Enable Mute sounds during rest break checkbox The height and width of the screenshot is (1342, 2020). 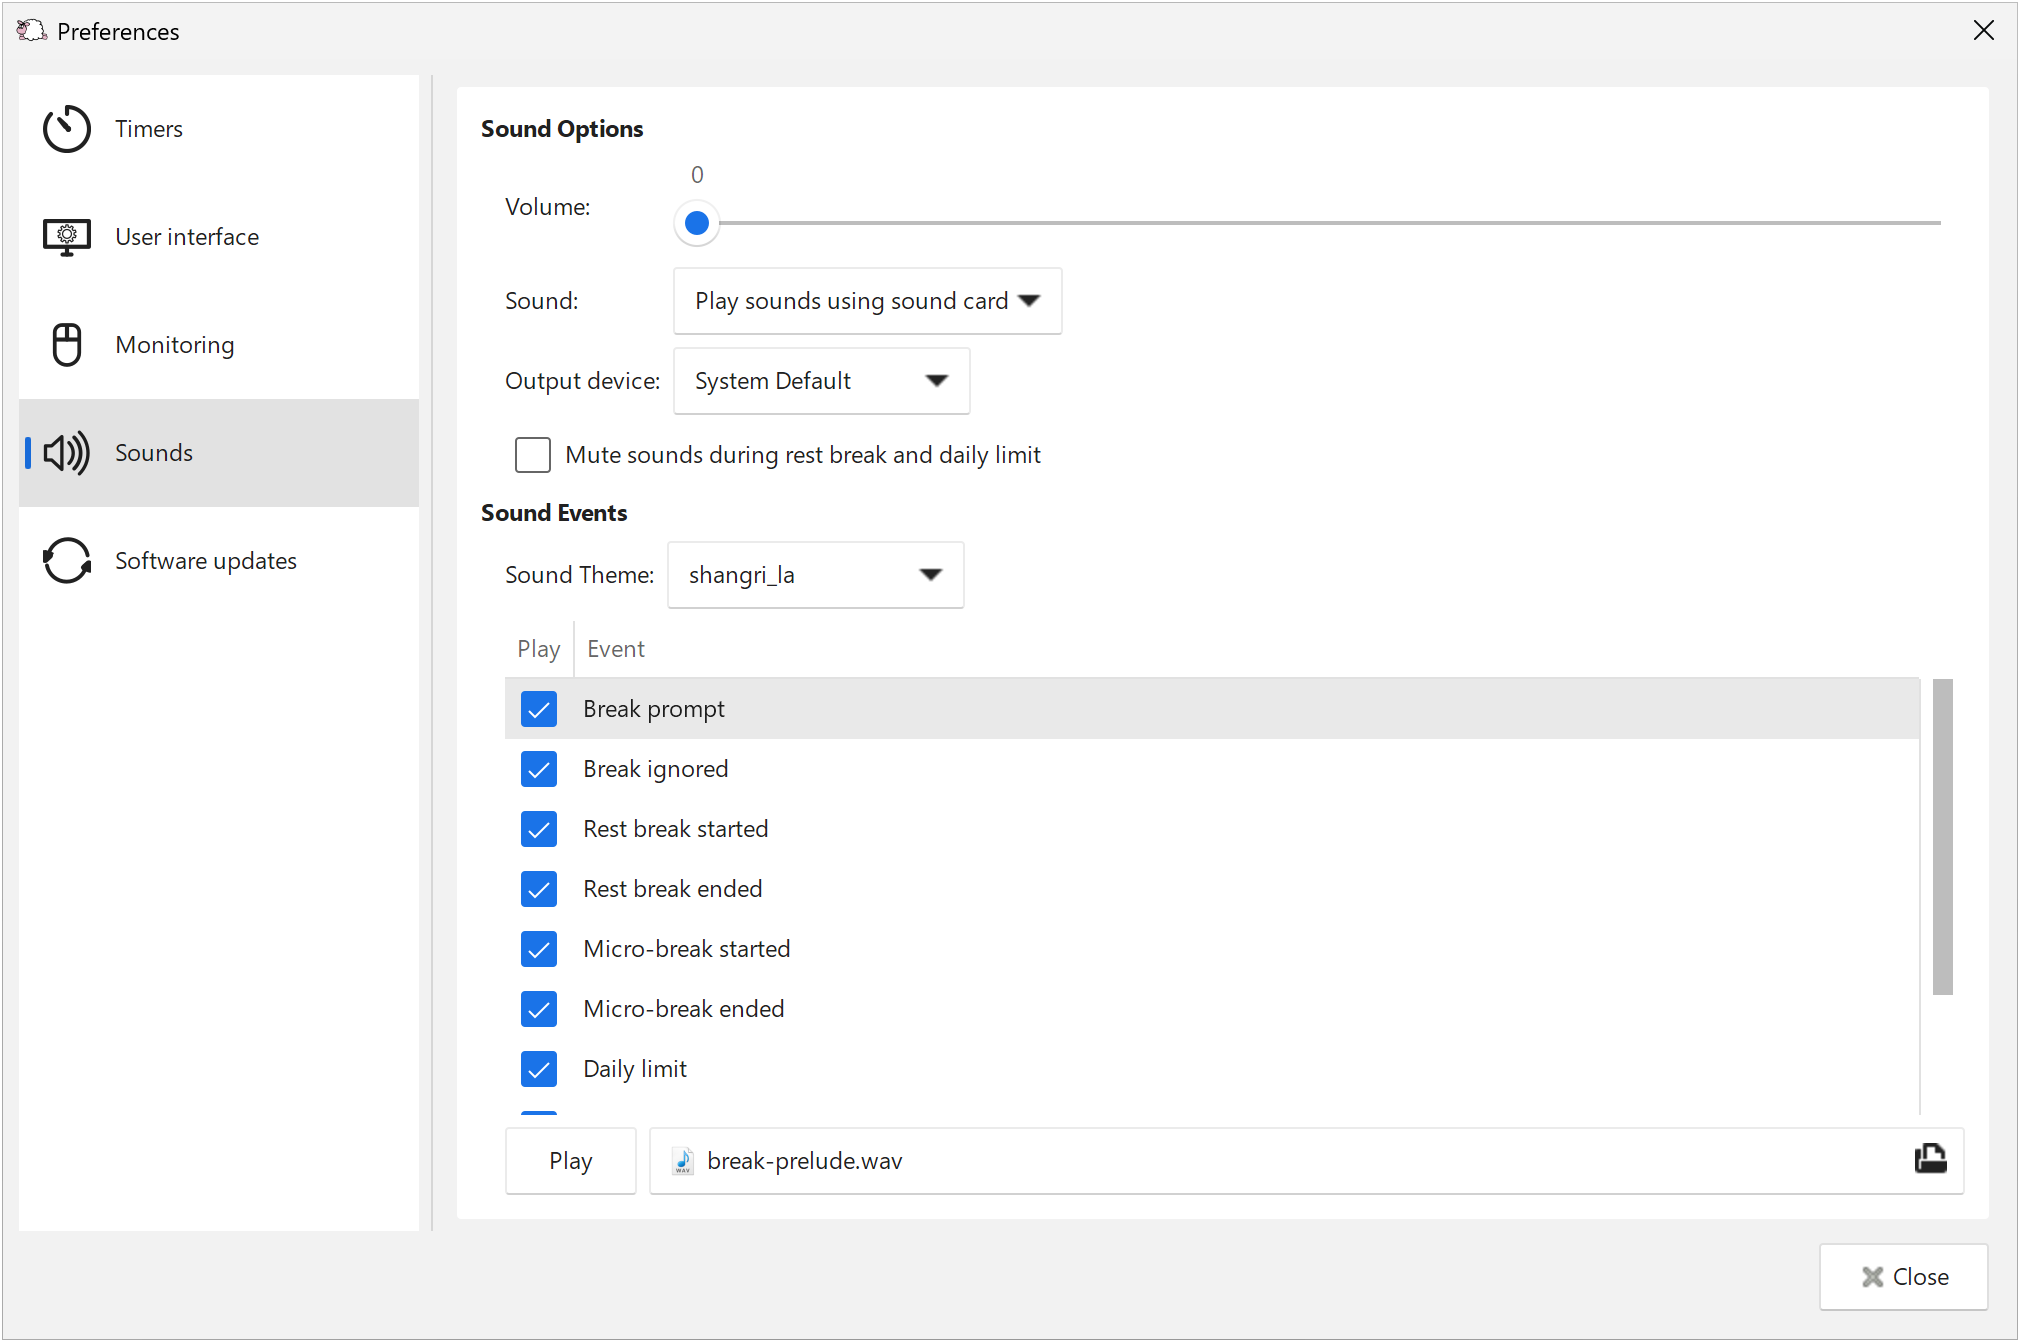pos(533,455)
